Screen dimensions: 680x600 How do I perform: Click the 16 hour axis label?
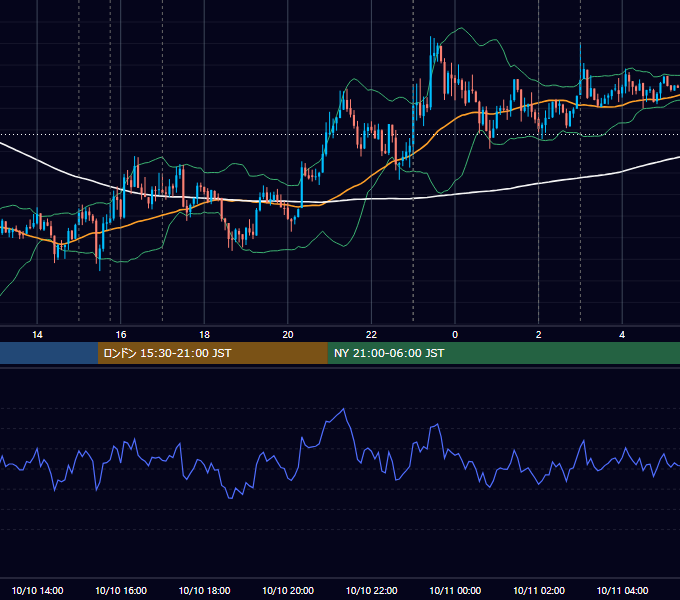coord(121,335)
